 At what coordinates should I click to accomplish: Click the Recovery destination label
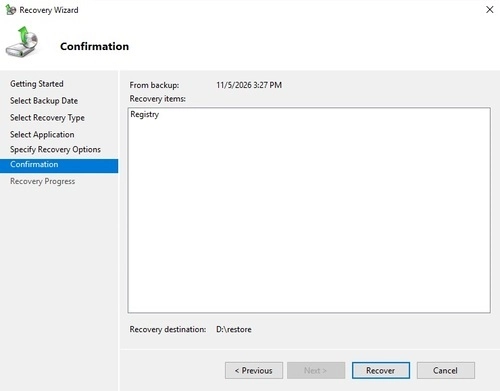coord(168,329)
